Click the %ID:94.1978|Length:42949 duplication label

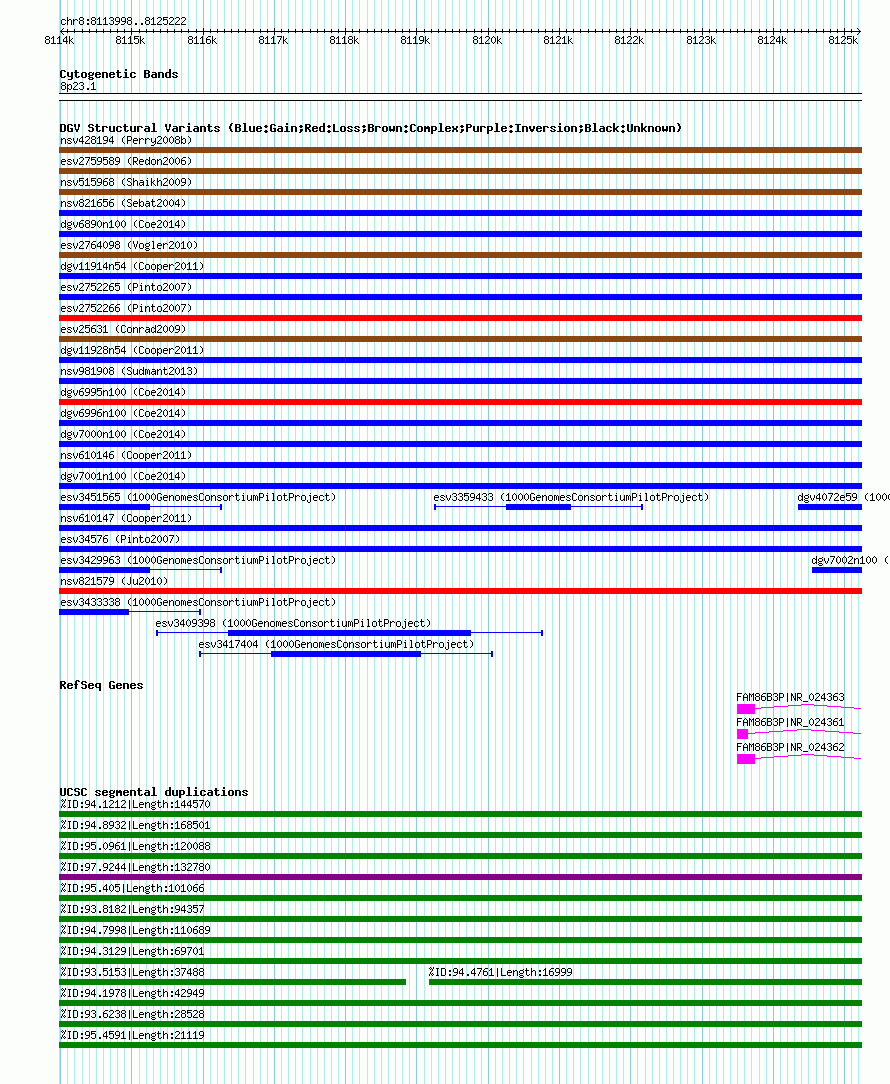pyautogui.click(x=132, y=993)
